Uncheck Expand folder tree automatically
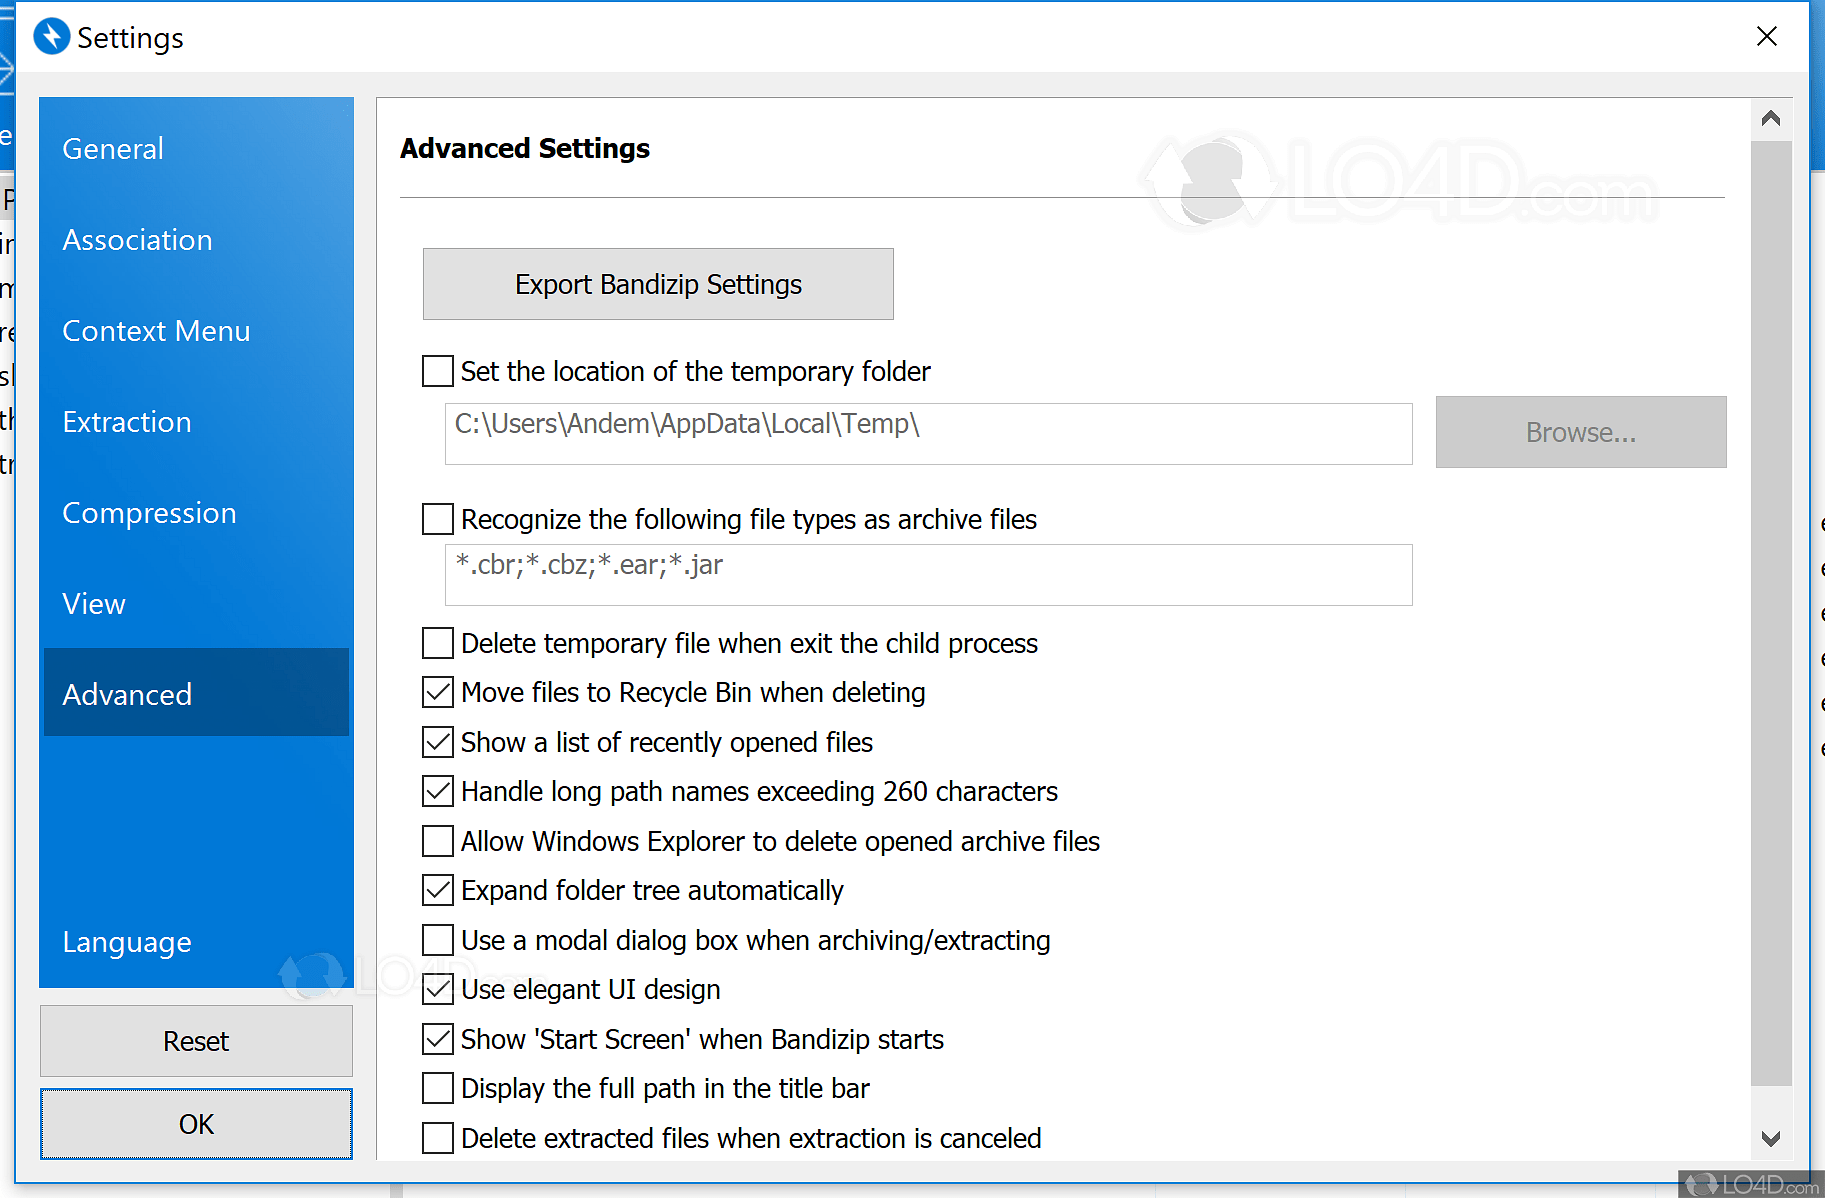The height and width of the screenshot is (1198, 1825). 438,890
